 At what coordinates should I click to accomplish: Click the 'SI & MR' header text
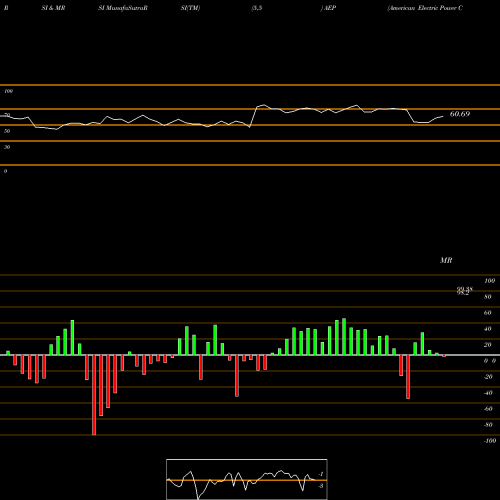(x=53, y=8)
